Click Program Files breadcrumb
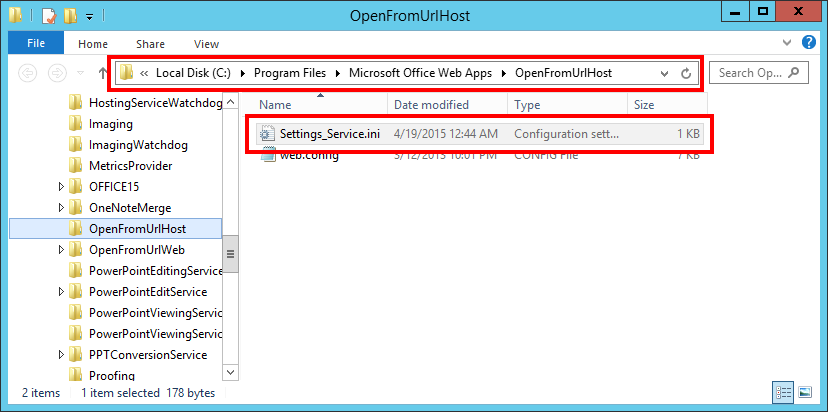 pyautogui.click(x=290, y=73)
